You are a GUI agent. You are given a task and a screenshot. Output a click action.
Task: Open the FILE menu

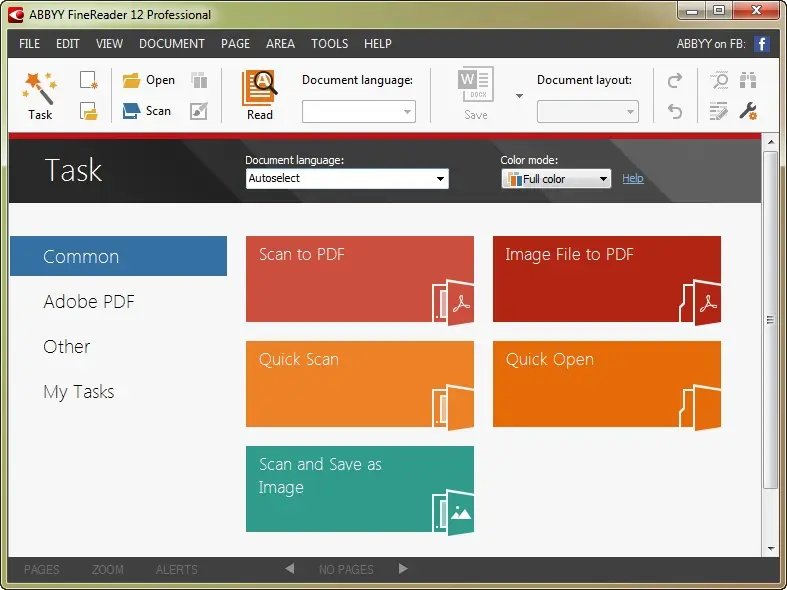coord(30,44)
